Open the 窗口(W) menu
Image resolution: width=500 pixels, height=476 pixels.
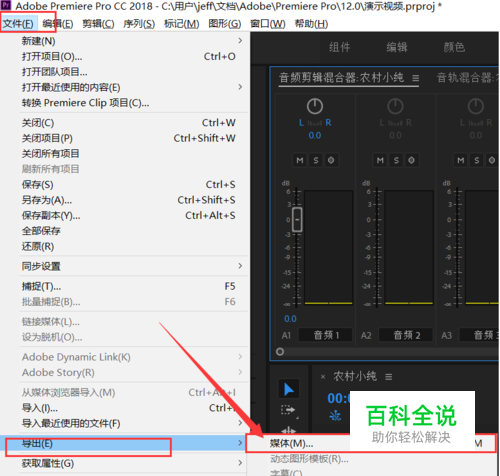(268, 24)
